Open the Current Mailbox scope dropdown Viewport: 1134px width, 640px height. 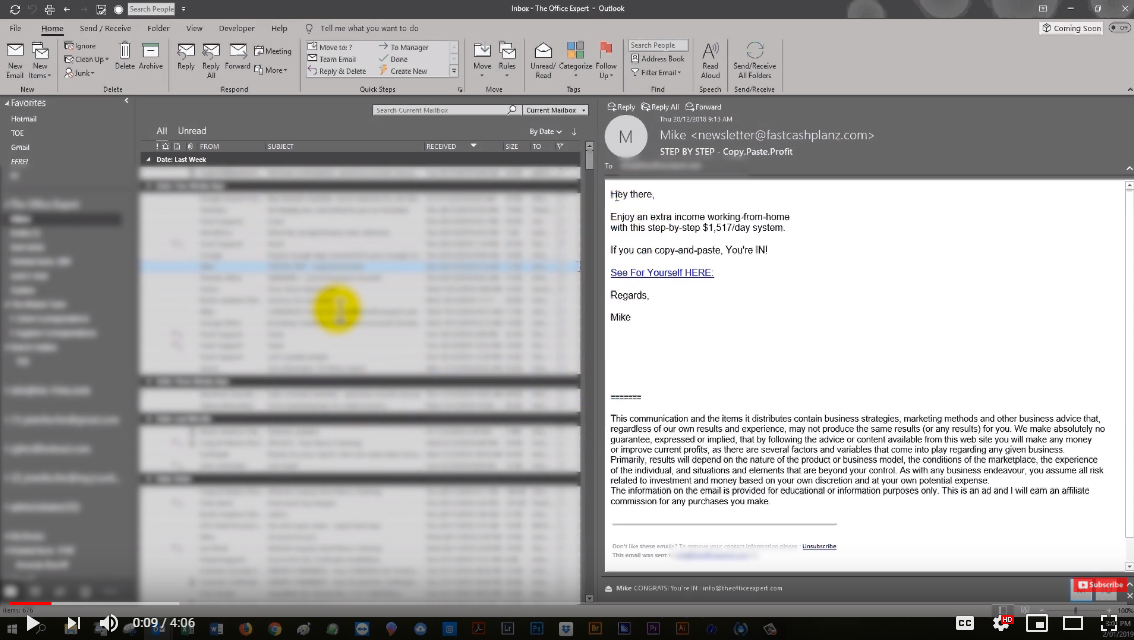pyautogui.click(x=555, y=110)
